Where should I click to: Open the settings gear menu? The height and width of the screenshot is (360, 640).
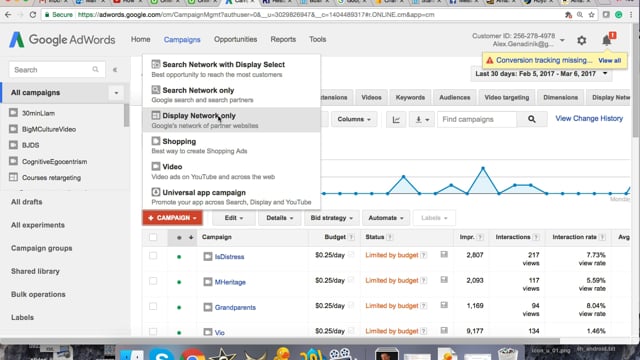[582, 40]
